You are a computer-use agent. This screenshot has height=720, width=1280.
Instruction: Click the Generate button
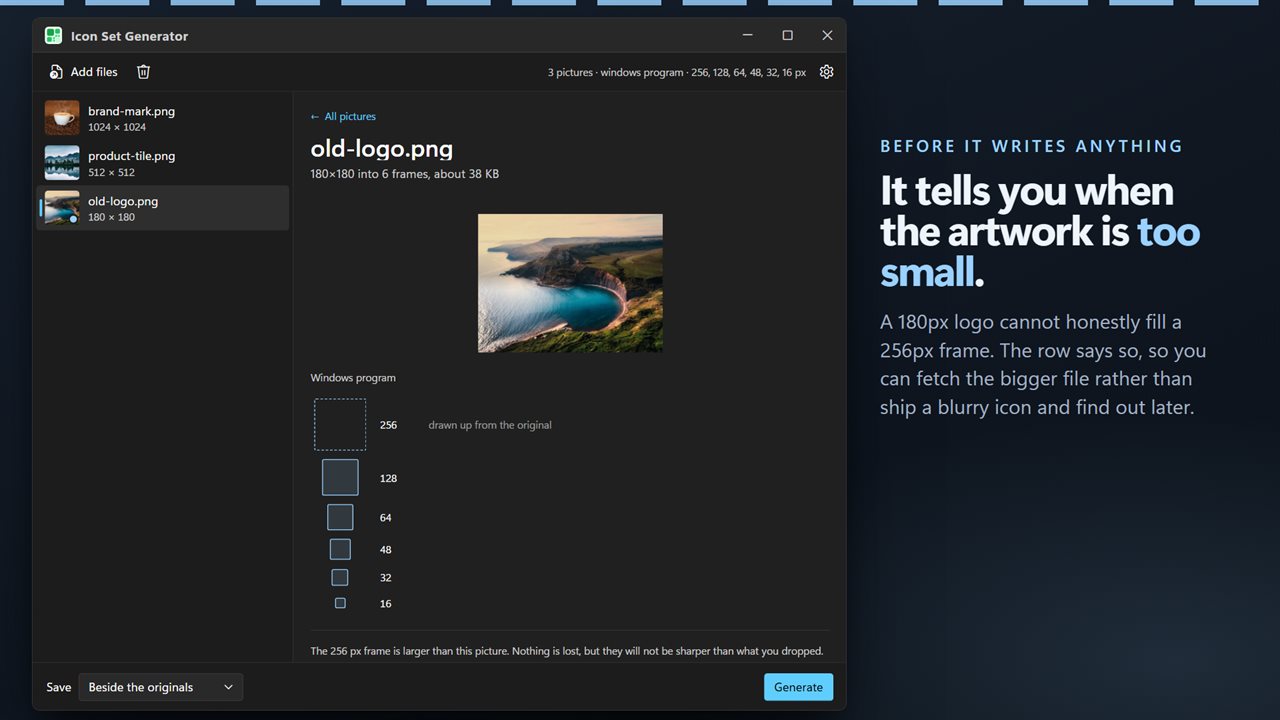pos(798,687)
